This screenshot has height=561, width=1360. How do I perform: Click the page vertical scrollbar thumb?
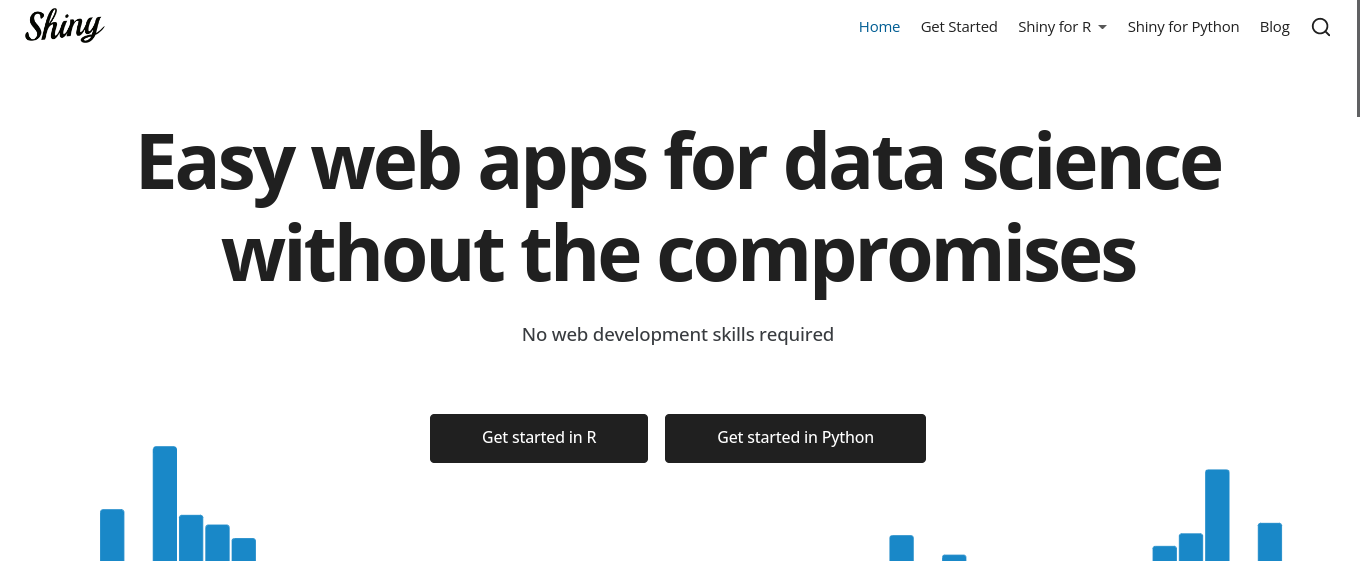pos(1357,58)
